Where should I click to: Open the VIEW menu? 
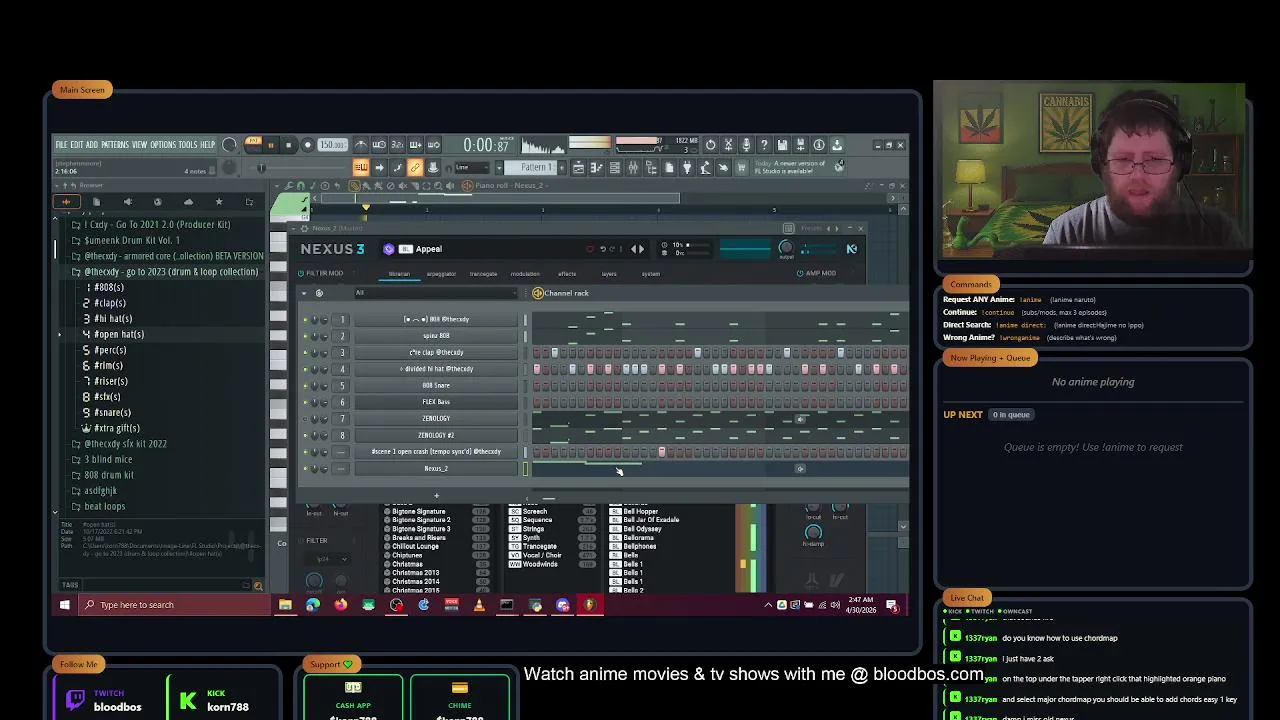tap(139, 145)
